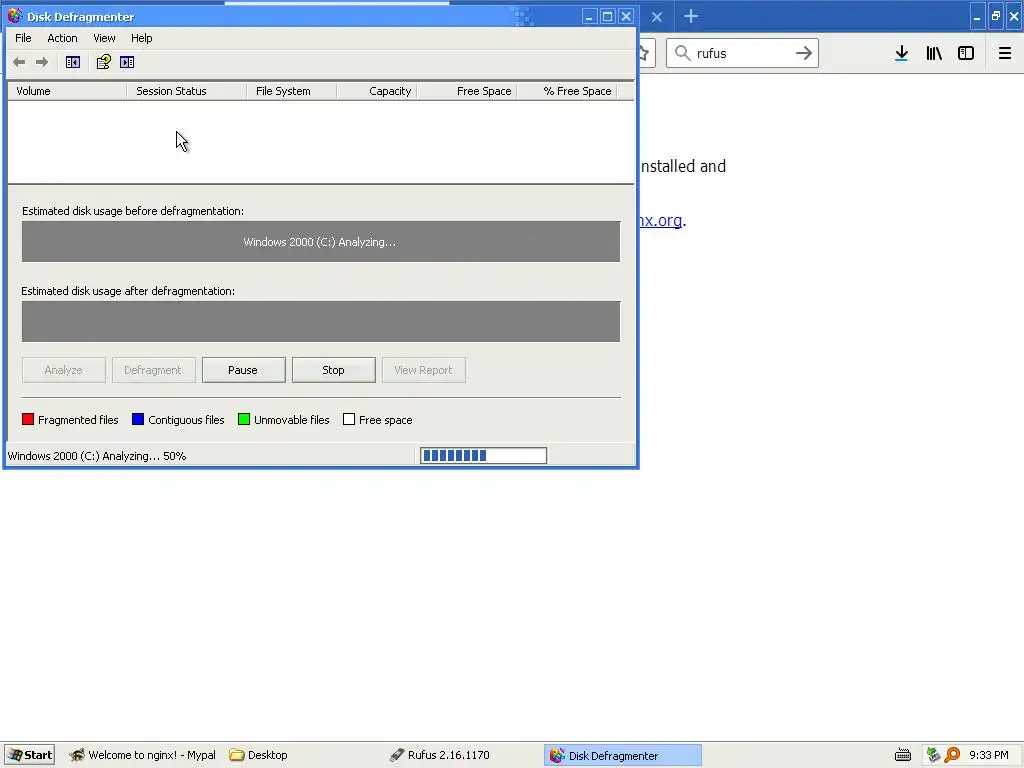Click the 9:33 PM clock
This screenshot has width=1024, height=768.
(989, 755)
